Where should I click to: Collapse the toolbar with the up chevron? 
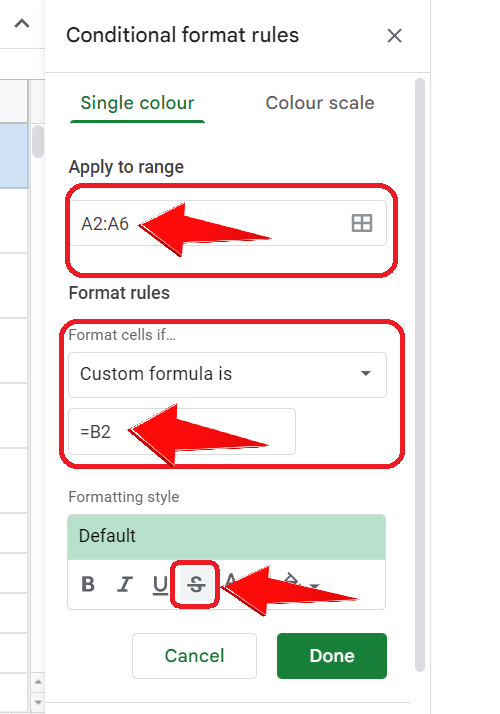[22, 23]
